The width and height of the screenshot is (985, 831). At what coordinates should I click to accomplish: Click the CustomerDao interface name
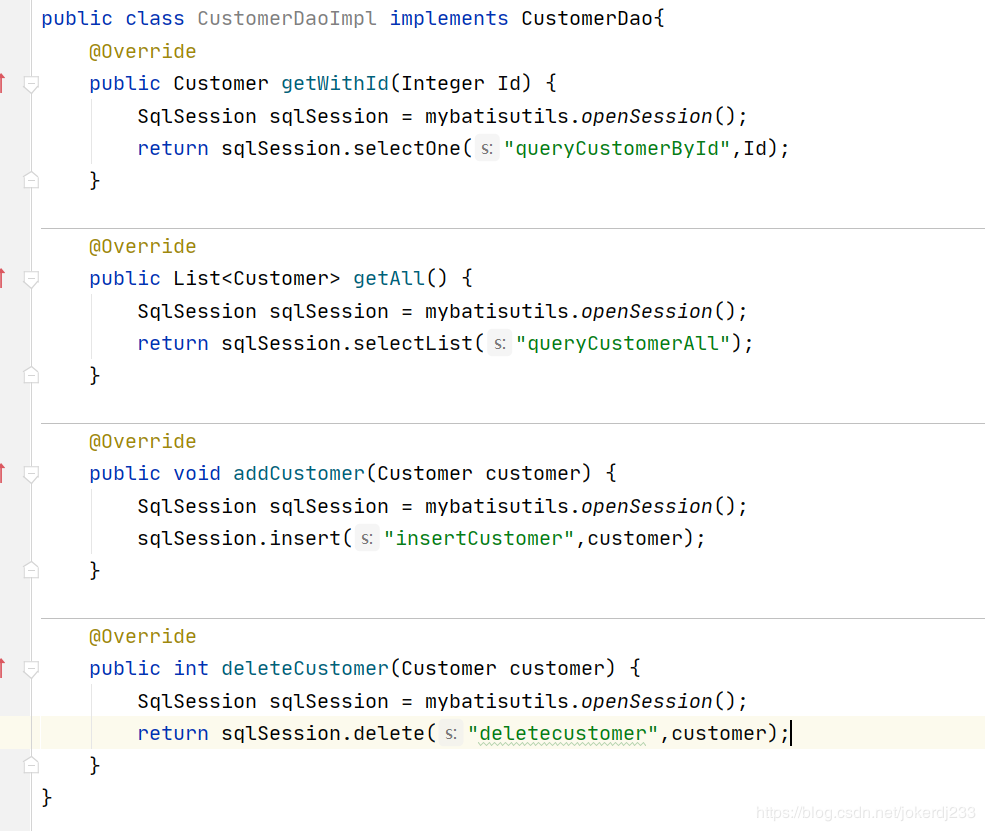tap(587, 19)
